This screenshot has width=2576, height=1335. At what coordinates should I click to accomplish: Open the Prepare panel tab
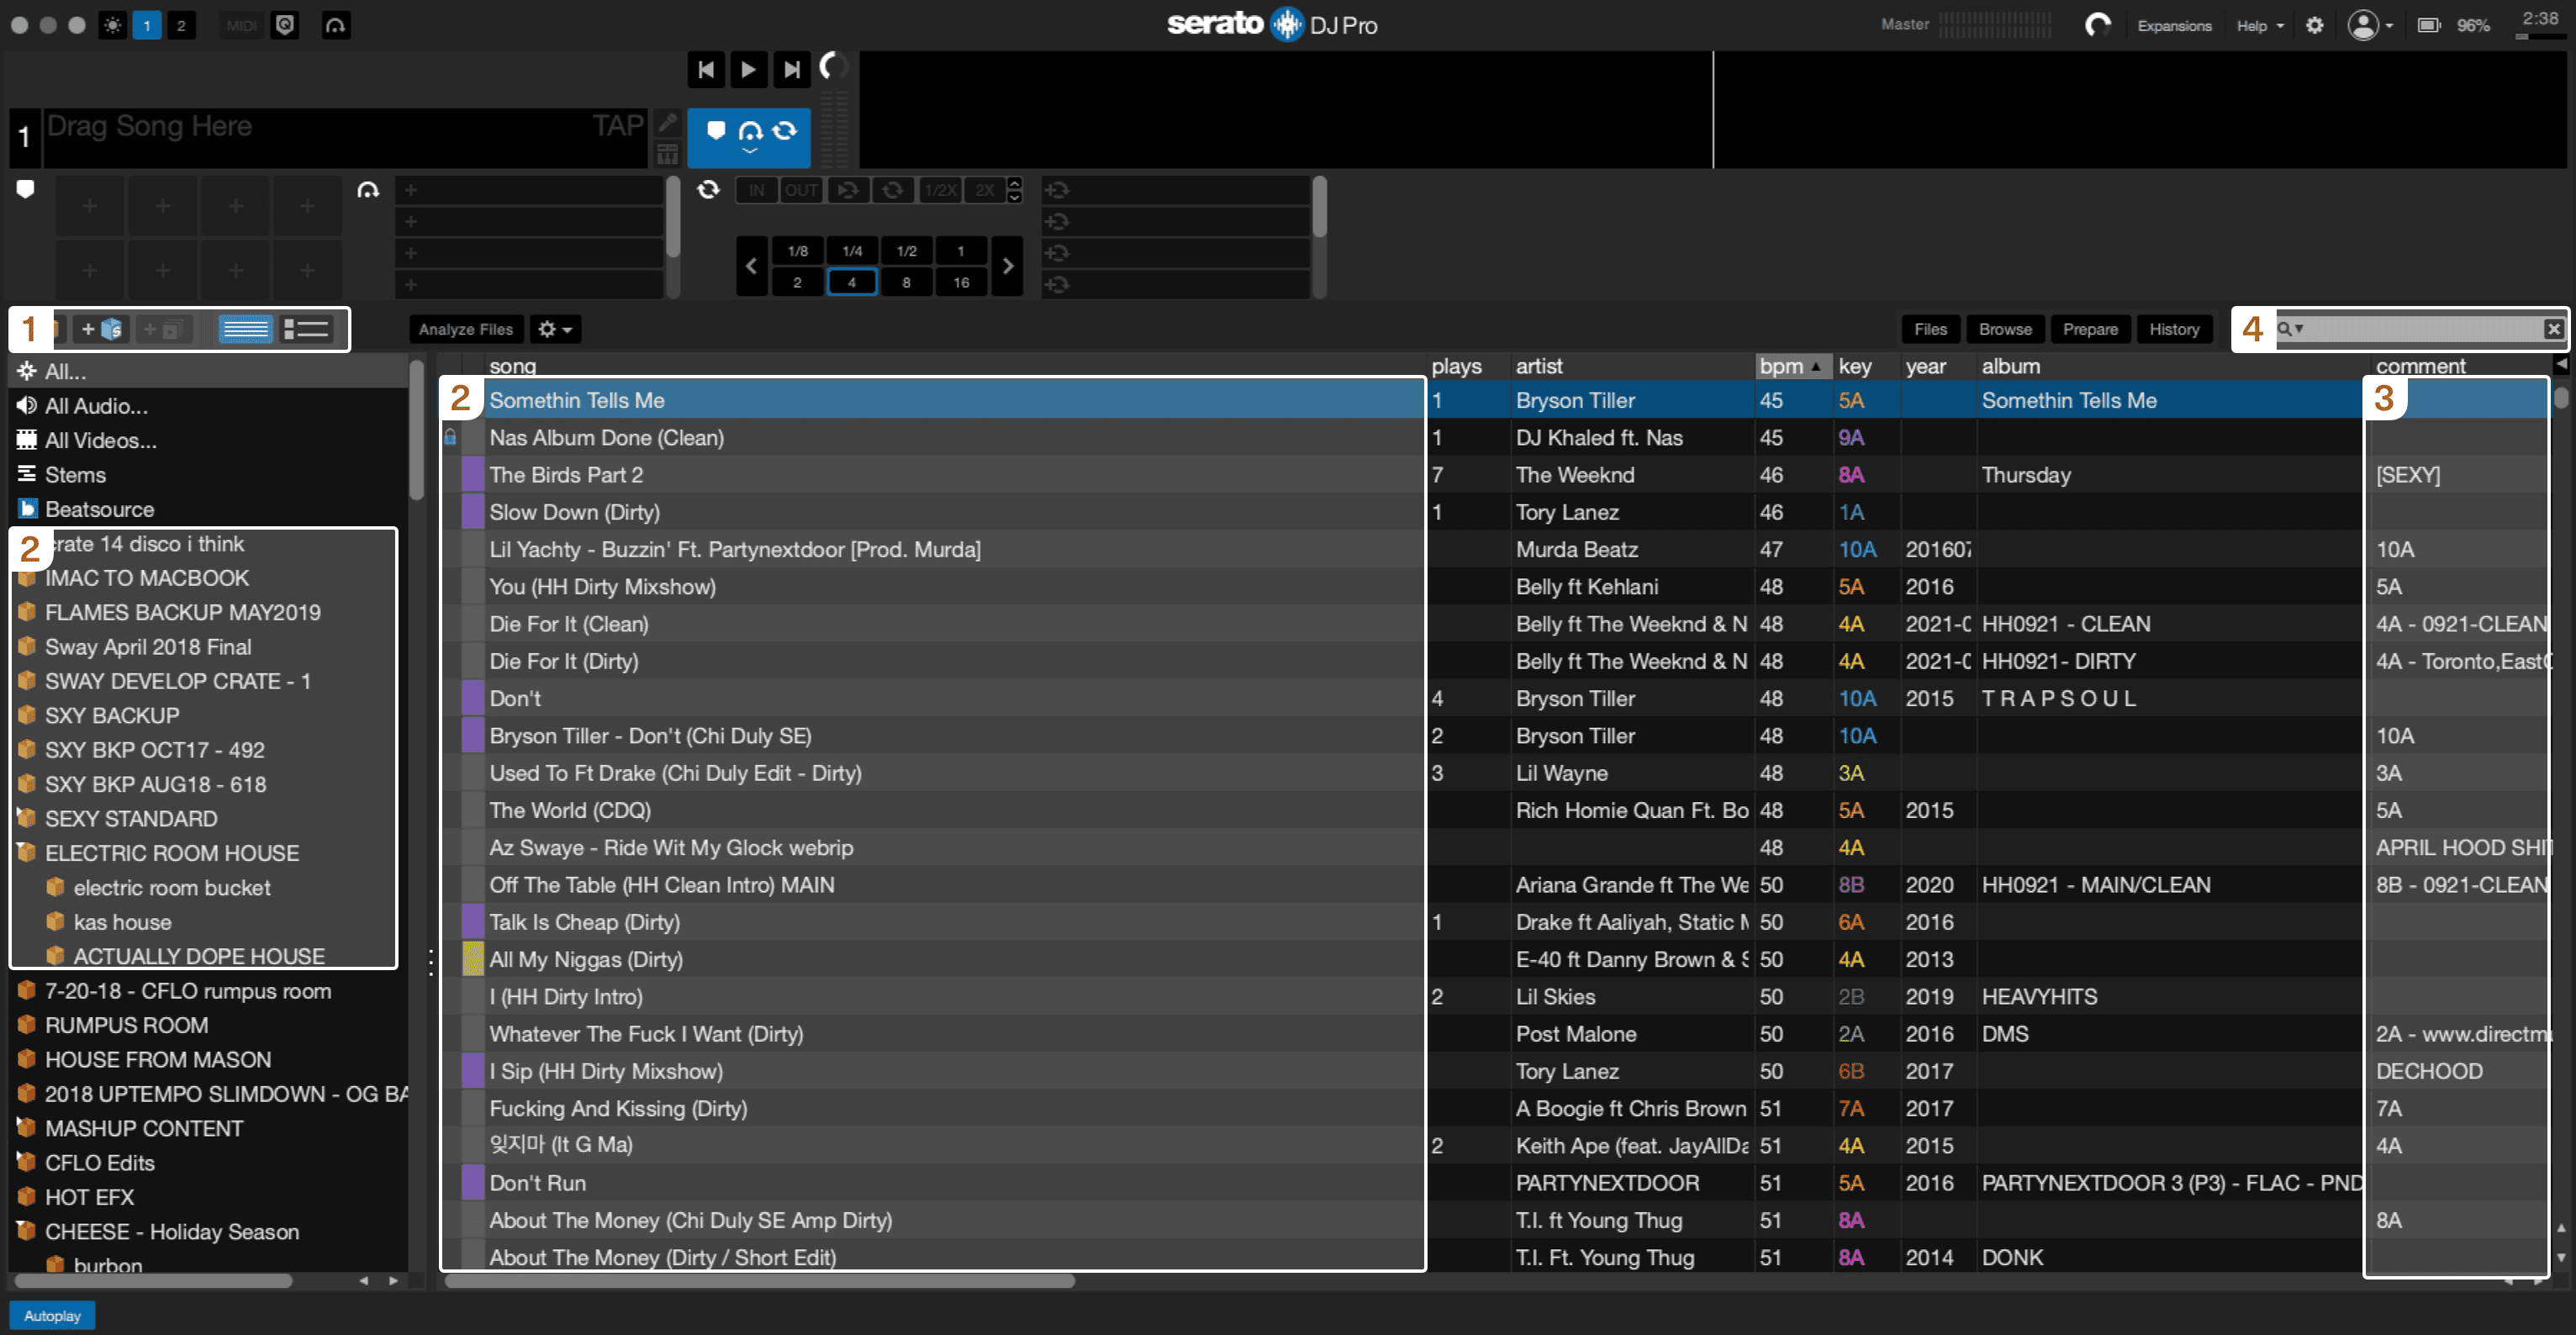2089,330
